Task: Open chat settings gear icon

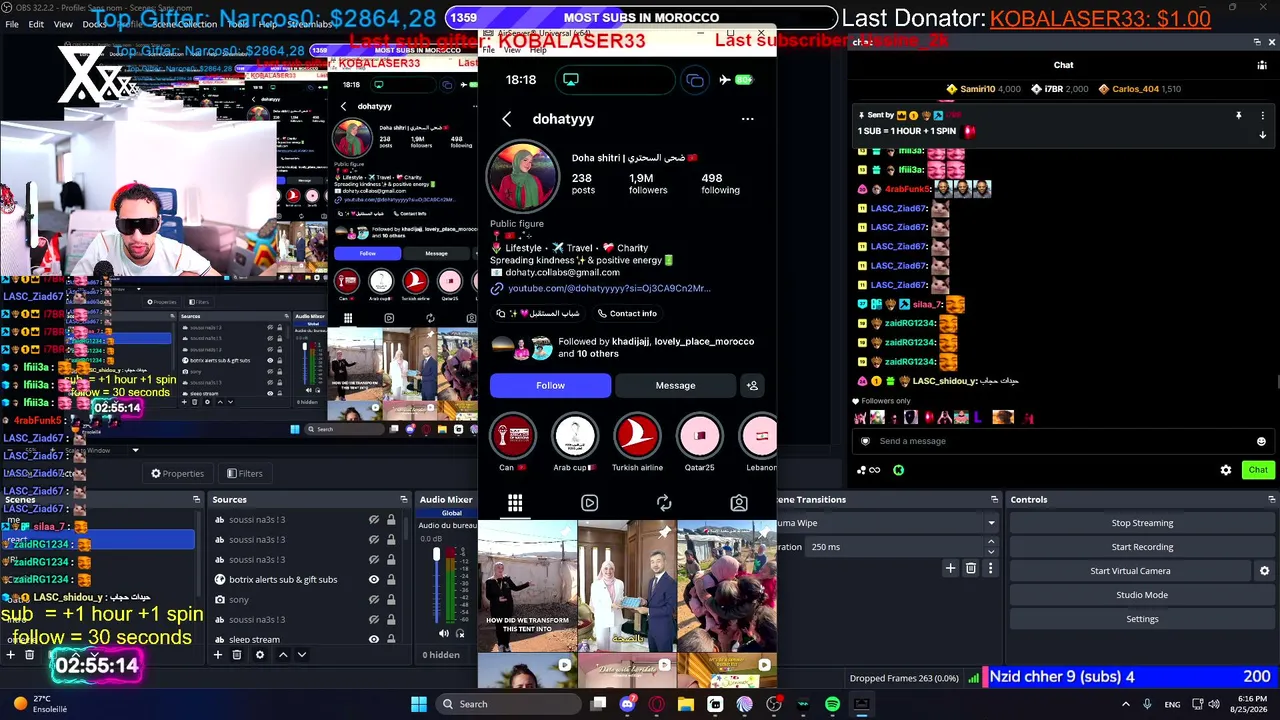Action: click(1226, 470)
